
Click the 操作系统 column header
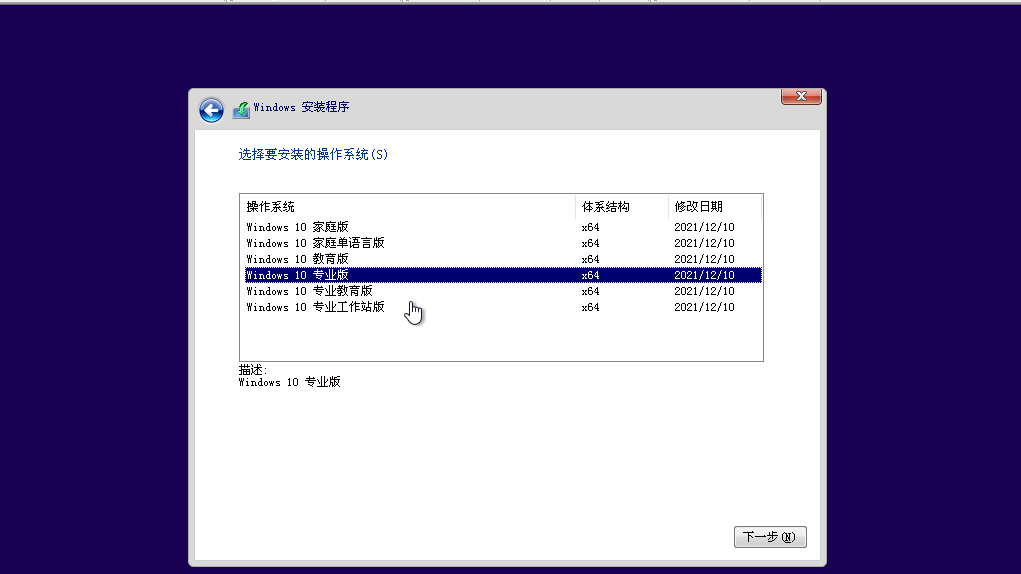[408, 207]
